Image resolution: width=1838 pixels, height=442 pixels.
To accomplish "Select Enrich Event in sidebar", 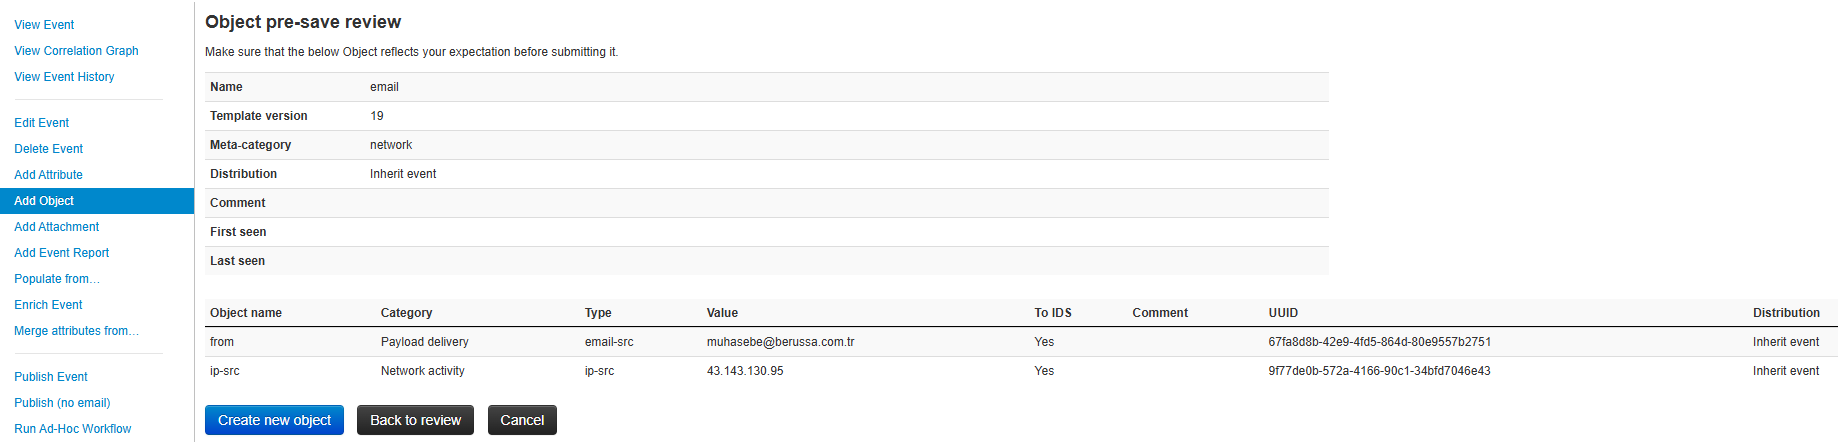I will tap(49, 305).
